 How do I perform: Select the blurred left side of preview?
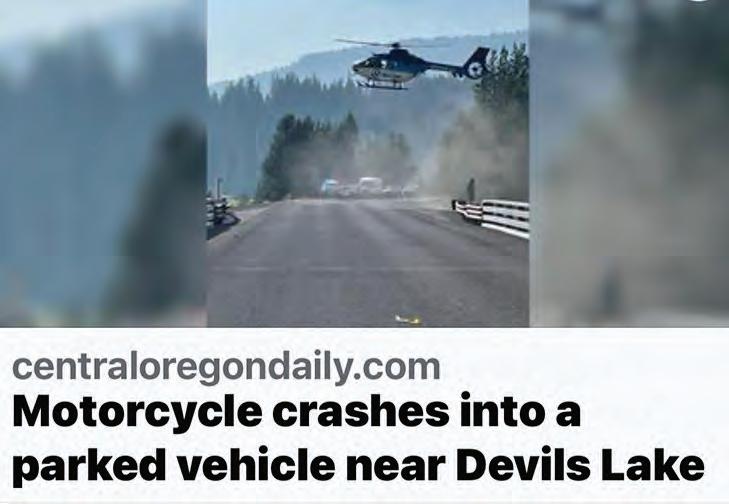coord(103,163)
